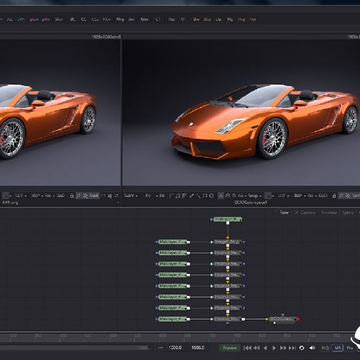360x360 pixels.
Task: Toggle Prx proxy mode
Action: point(349,348)
